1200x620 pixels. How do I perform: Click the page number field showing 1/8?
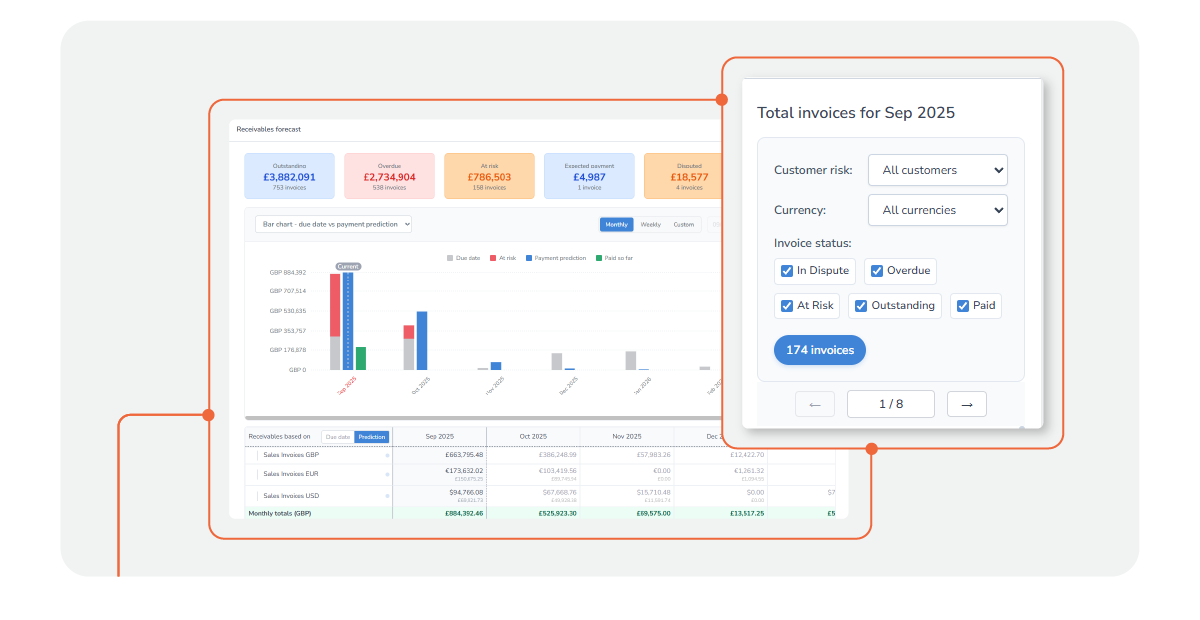click(x=890, y=404)
